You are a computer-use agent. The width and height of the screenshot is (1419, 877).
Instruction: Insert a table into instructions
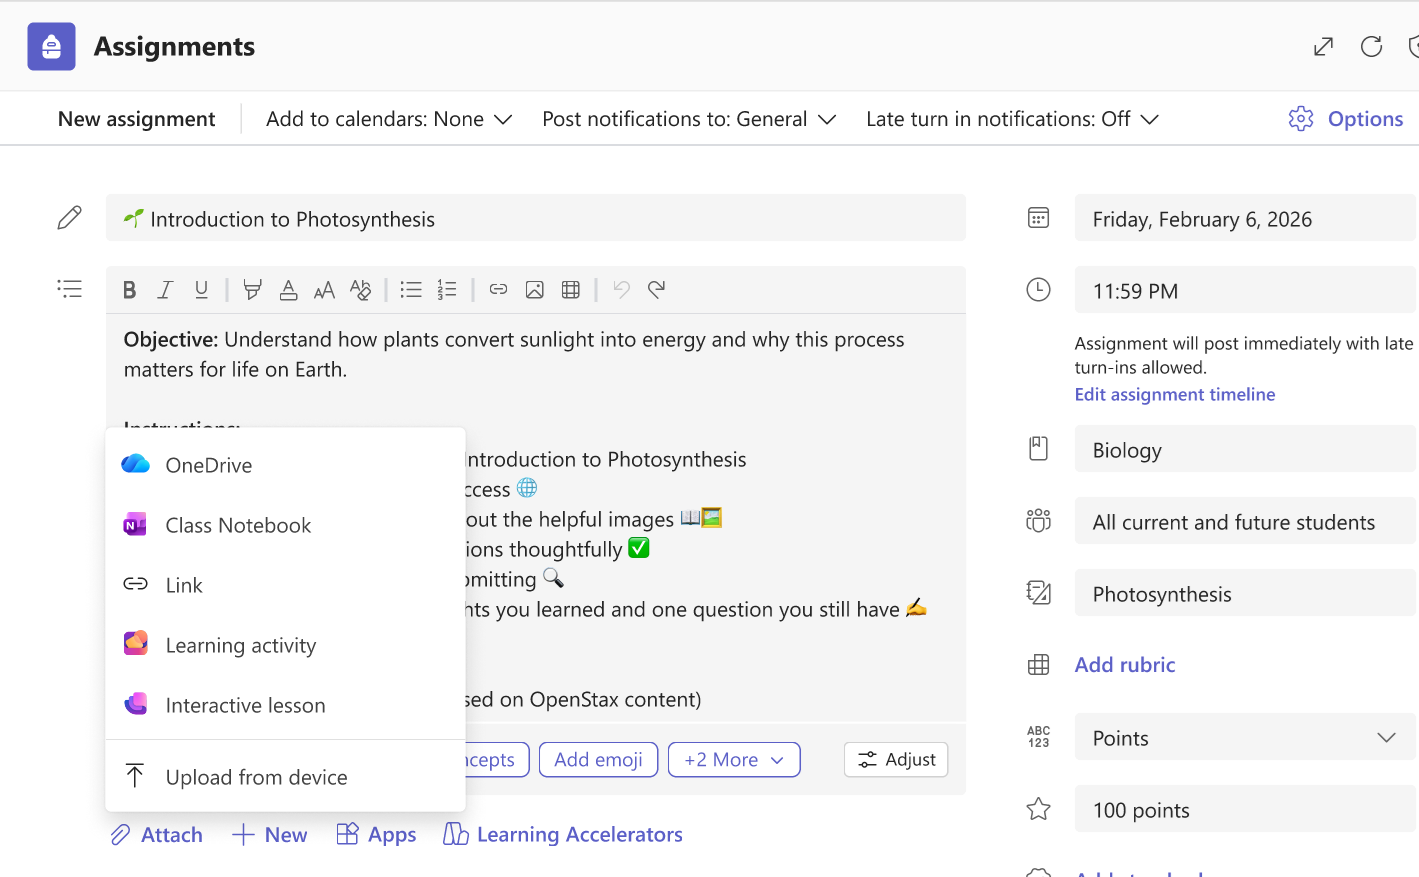click(x=570, y=290)
